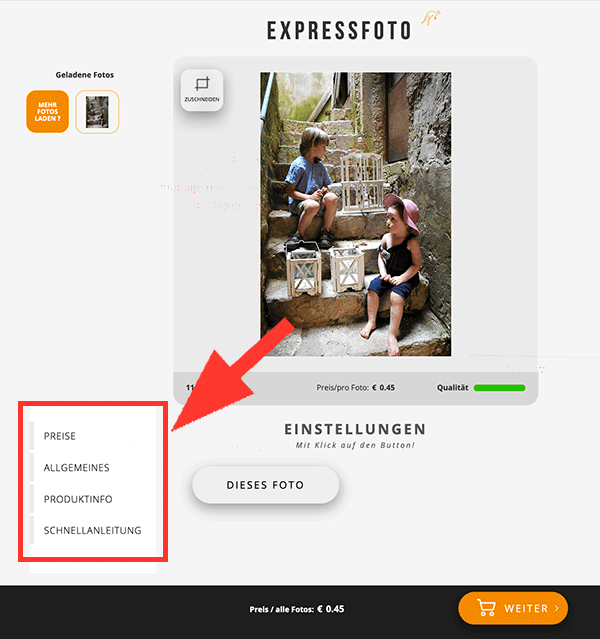
Task: Click the Qualität text label
Action: (x=452, y=388)
